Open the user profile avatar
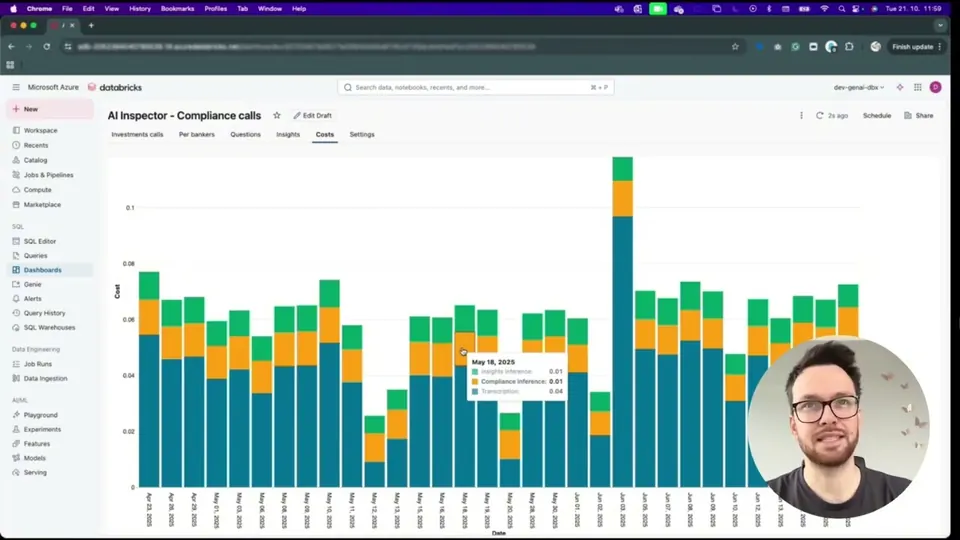This screenshot has height=540, width=960. point(936,88)
